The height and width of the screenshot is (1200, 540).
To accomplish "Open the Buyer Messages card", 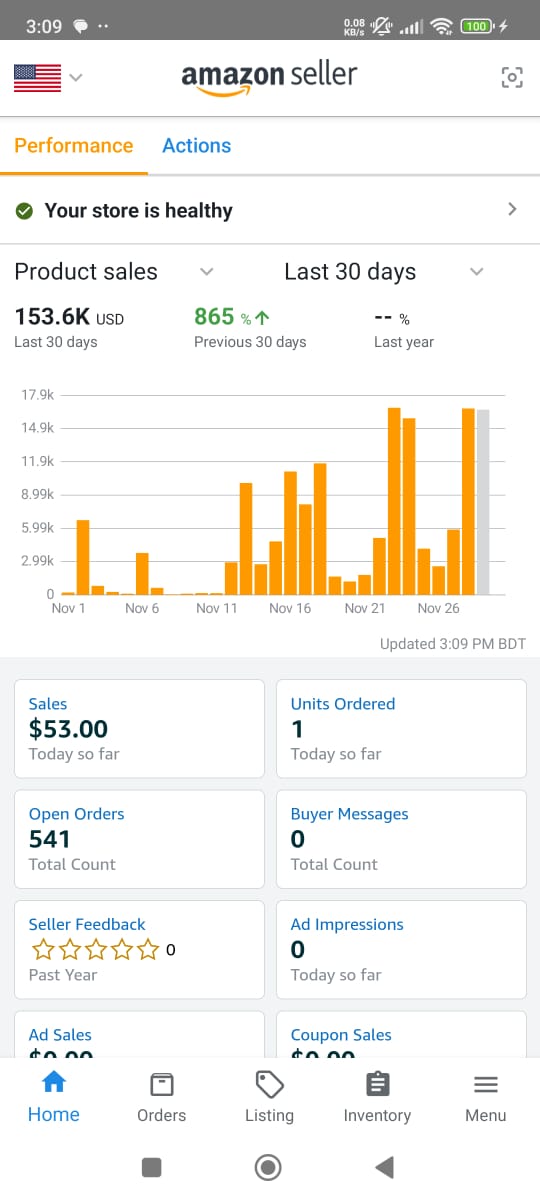I will click(401, 839).
